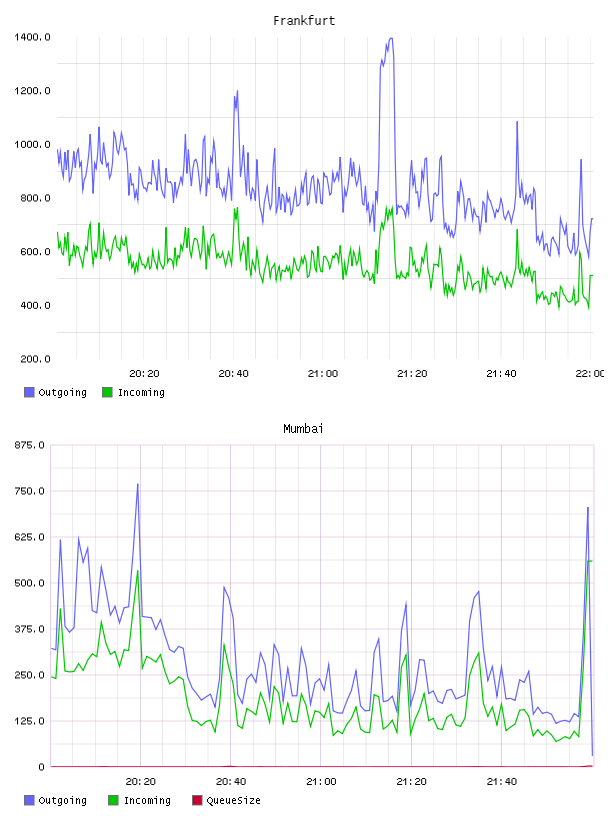
Task: Click the green Incoming swatch in Mumbai legend
Action: (113, 800)
